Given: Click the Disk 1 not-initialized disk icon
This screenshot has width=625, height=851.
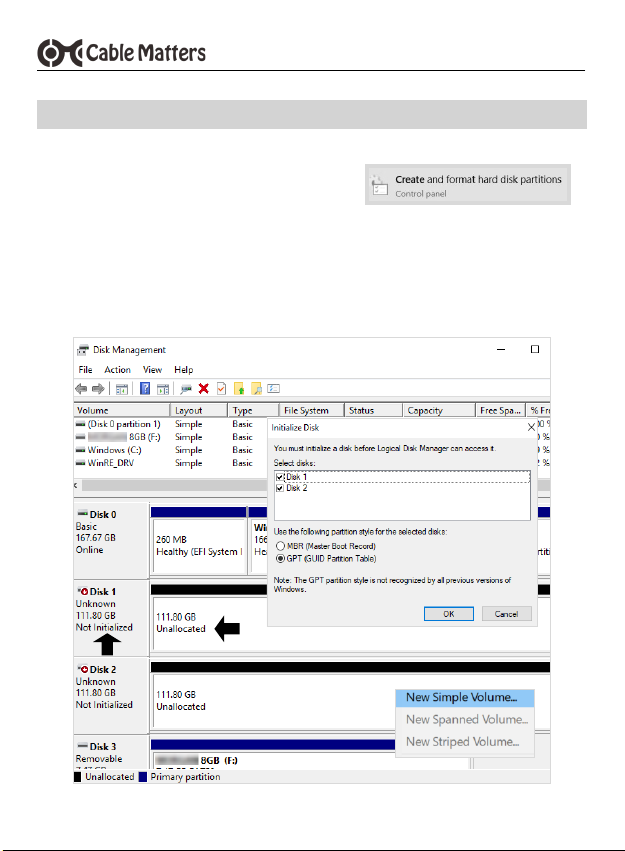Looking at the screenshot, I should point(82,592).
